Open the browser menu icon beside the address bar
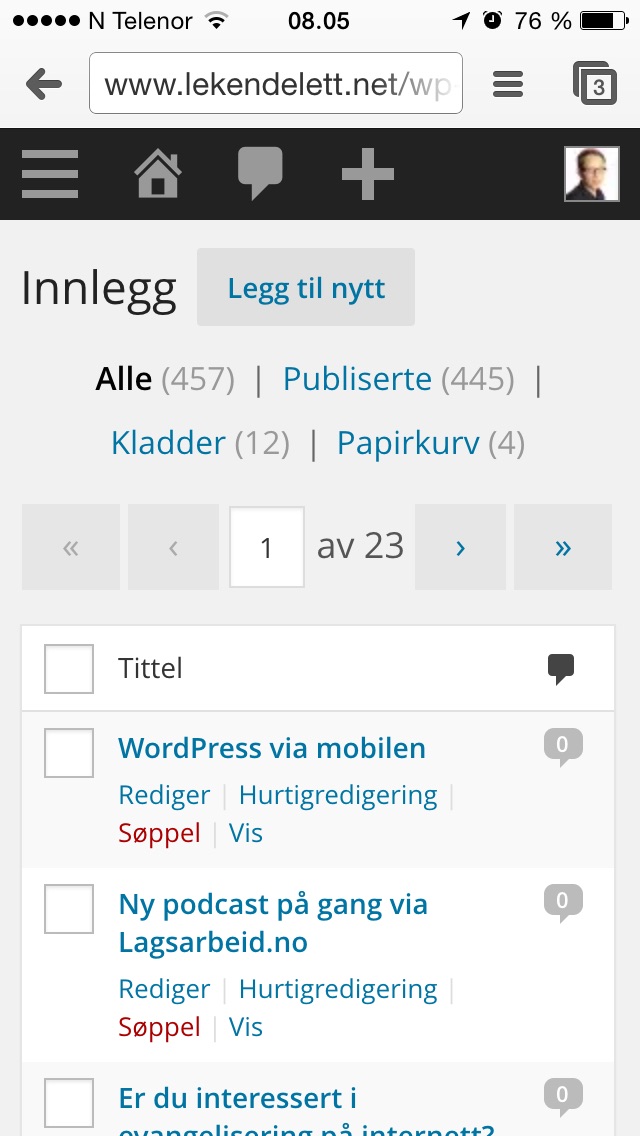 click(508, 84)
